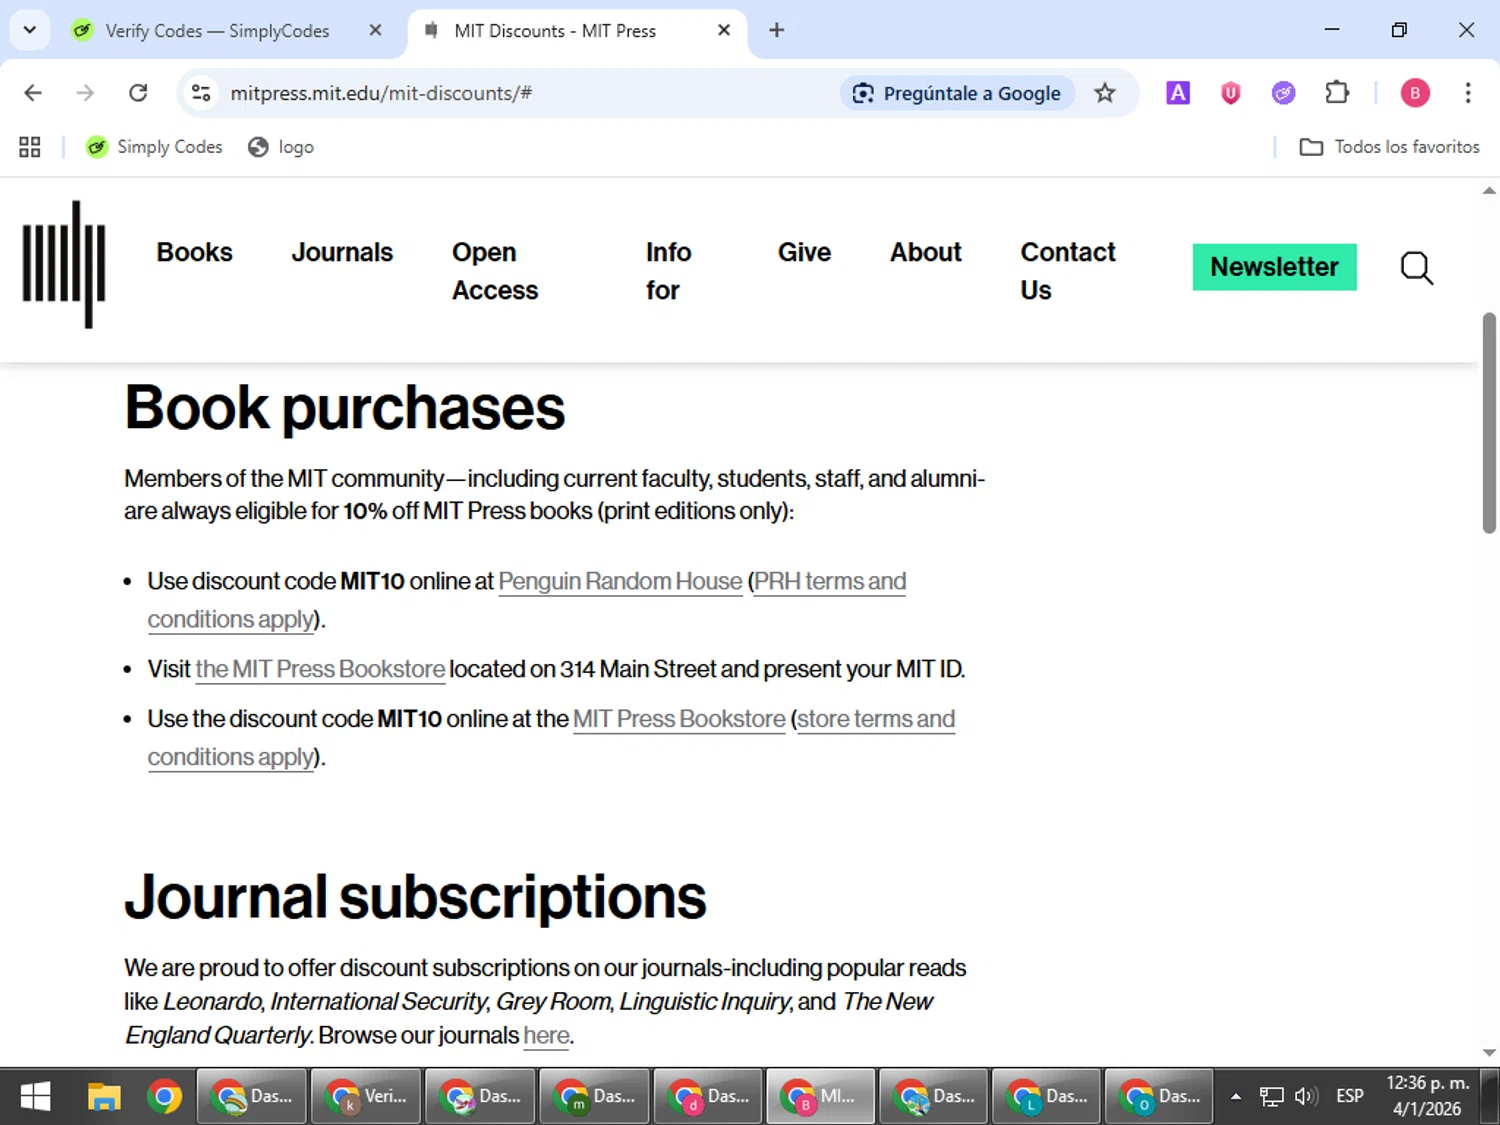1500x1125 pixels.
Task: Open store terms and conditions apply link
Action: click(x=875, y=719)
